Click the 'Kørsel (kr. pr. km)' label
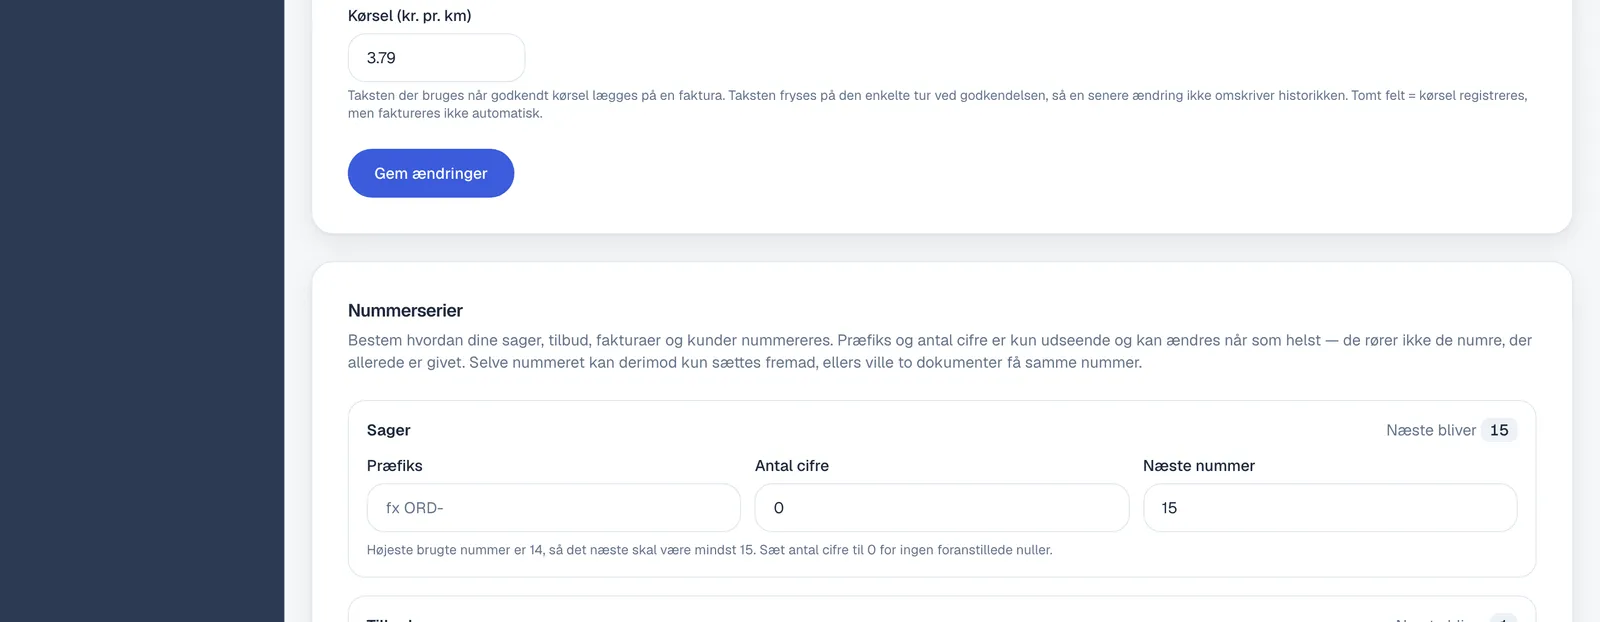This screenshot has width=1600, height=622. [410, 16]
